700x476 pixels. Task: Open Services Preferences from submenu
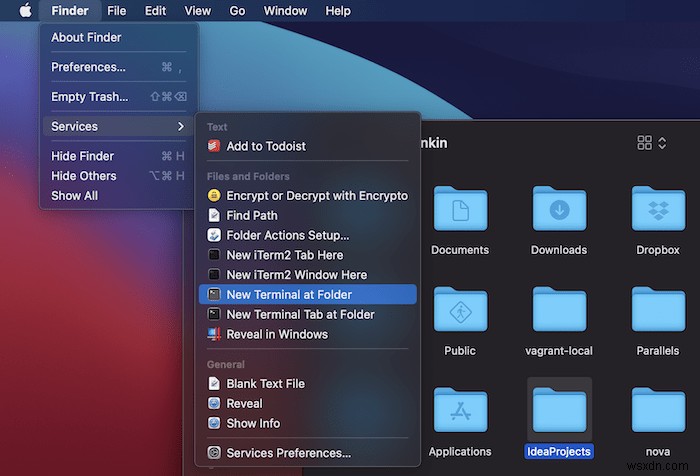click(x=288, y=453)
